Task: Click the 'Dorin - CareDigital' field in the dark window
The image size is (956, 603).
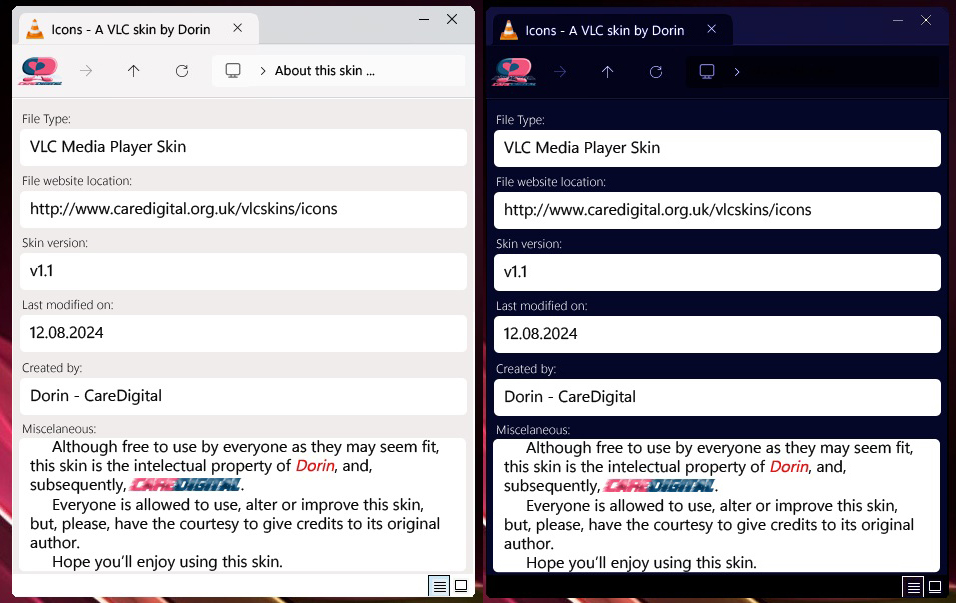Action: pyautogui.click(x=717, y=398)
